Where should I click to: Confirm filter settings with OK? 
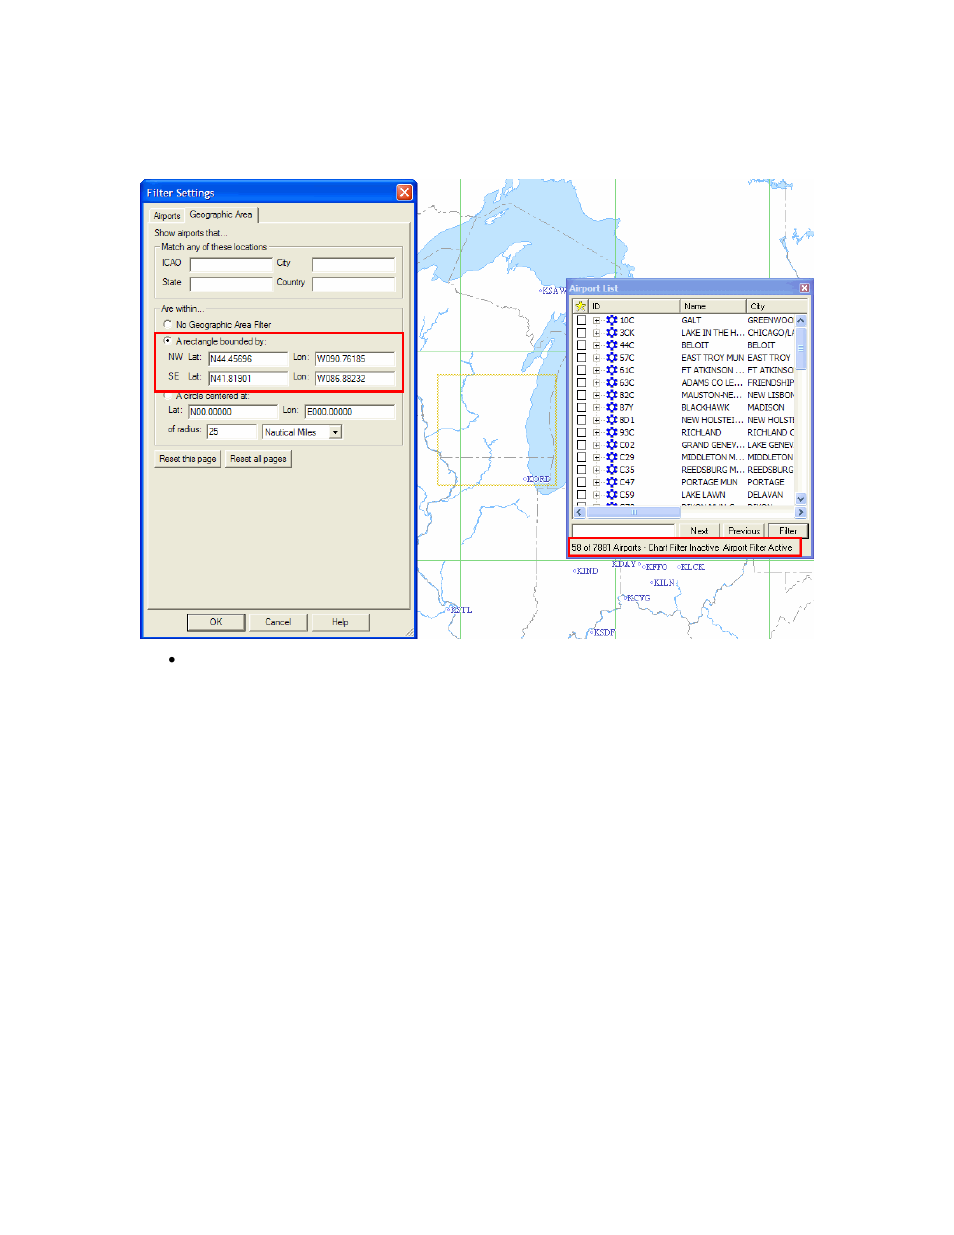tap(216, 622)
